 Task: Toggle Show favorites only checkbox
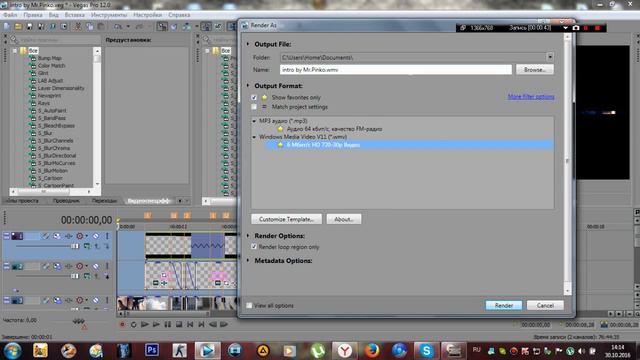pos(254,98)
